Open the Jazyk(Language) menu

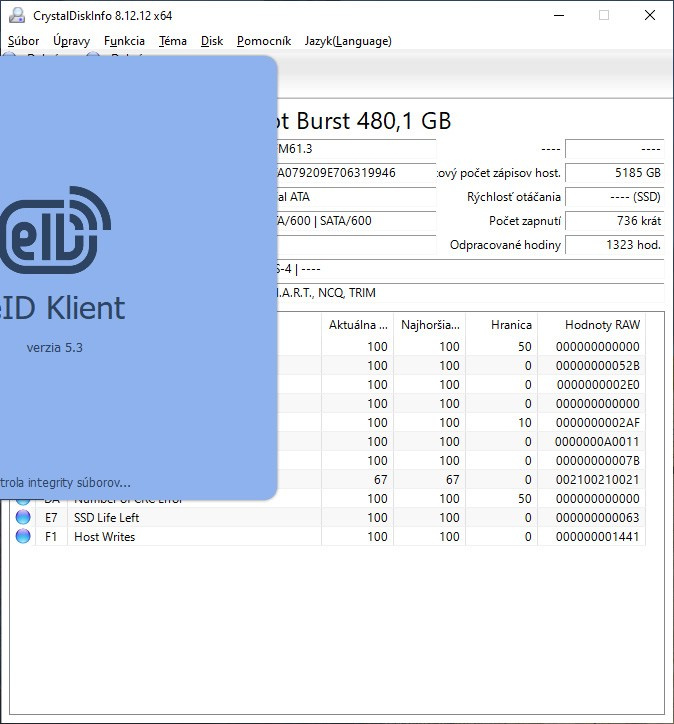pos(348,41)
